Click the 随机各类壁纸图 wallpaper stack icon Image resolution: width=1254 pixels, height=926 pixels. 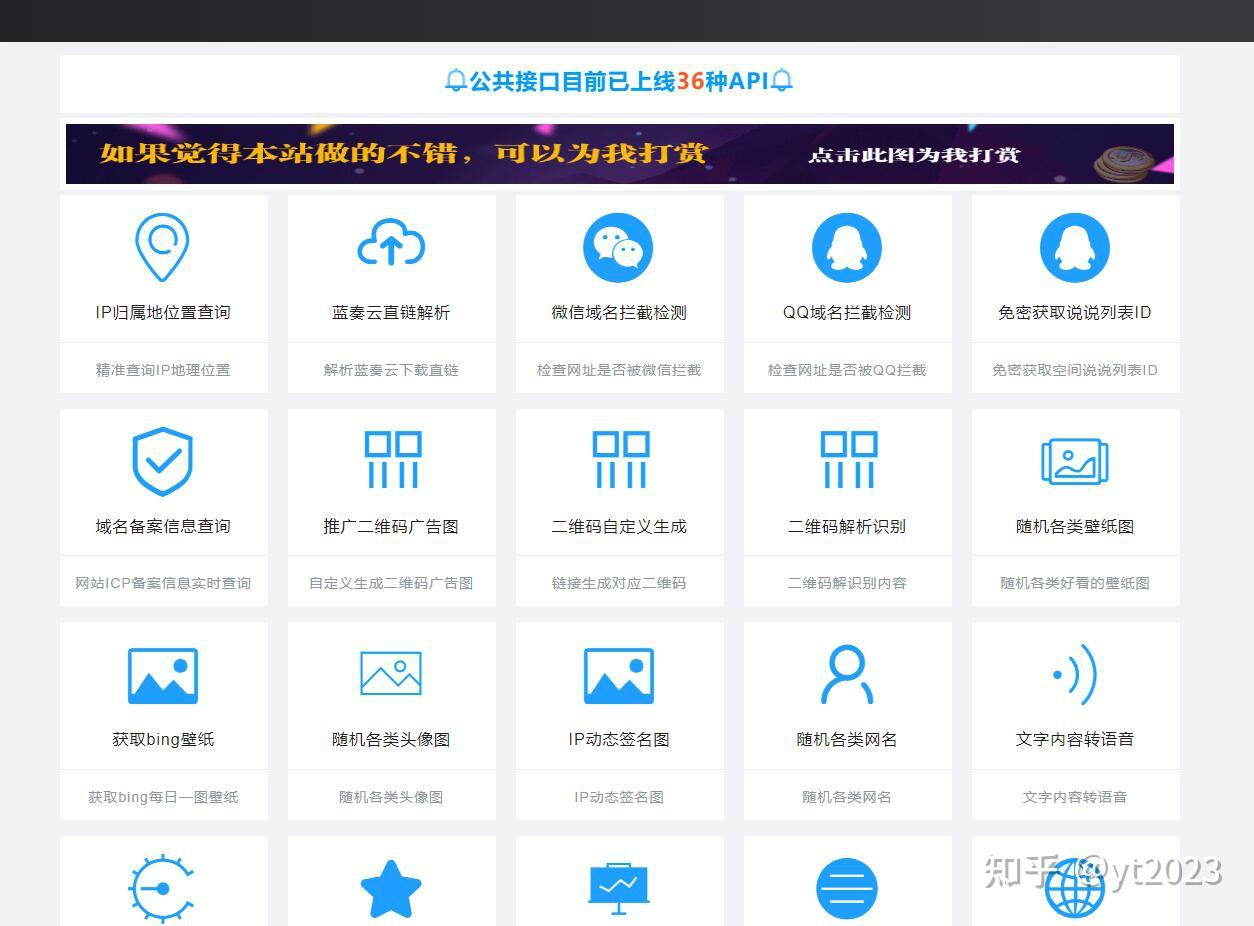(1075, 460)
